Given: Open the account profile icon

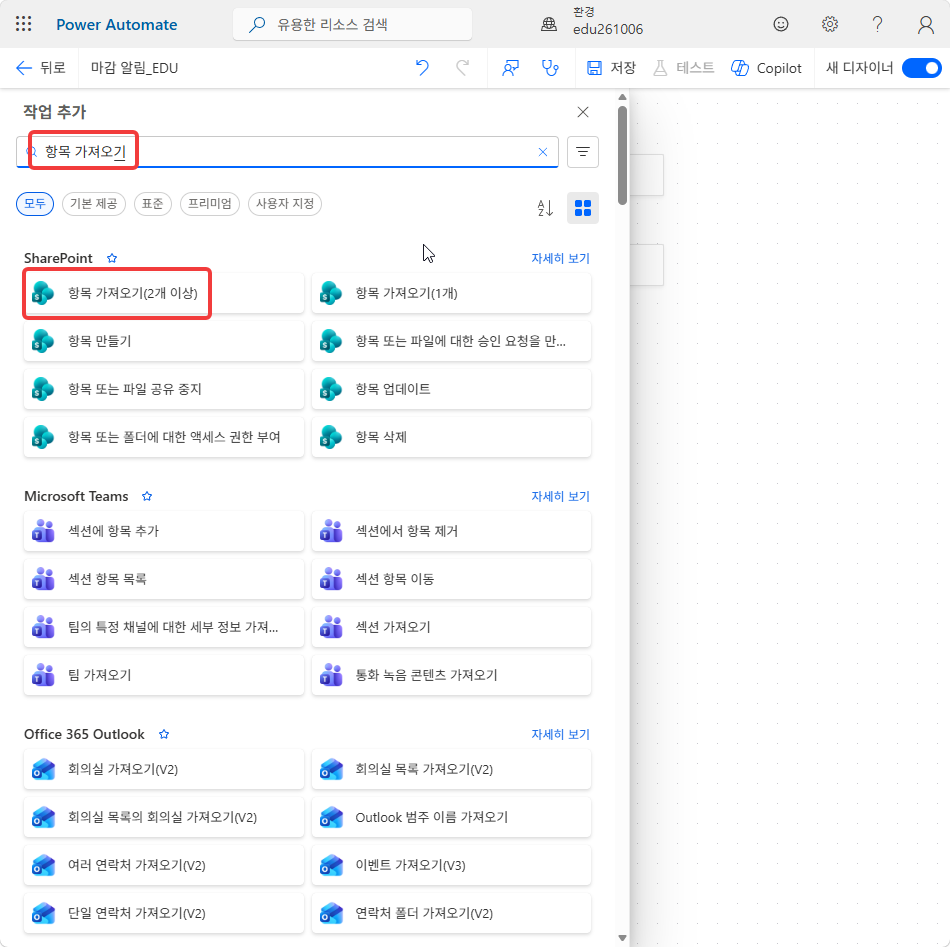Looking at the screenshot, I should 925,24.
